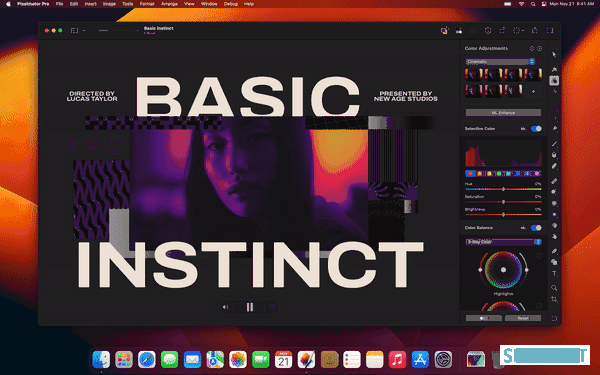Viewport: 600px width, 375px height.
Task: Click the Brightness slider handle
Action: tap(504, 215)
